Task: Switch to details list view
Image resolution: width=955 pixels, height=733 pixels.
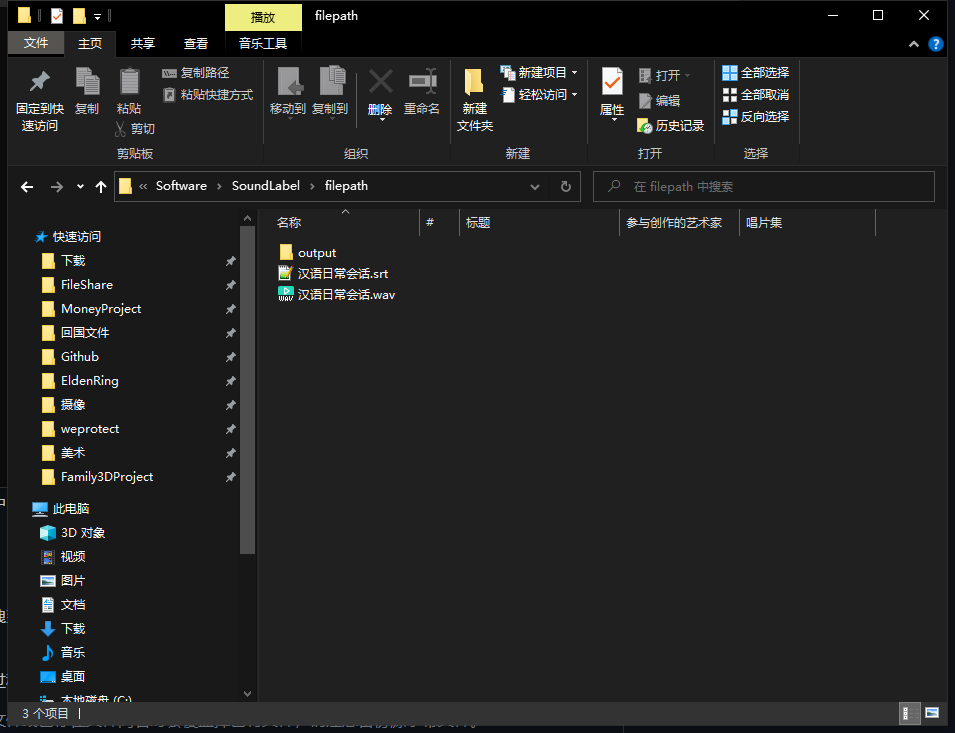Action: click(910, 713)
